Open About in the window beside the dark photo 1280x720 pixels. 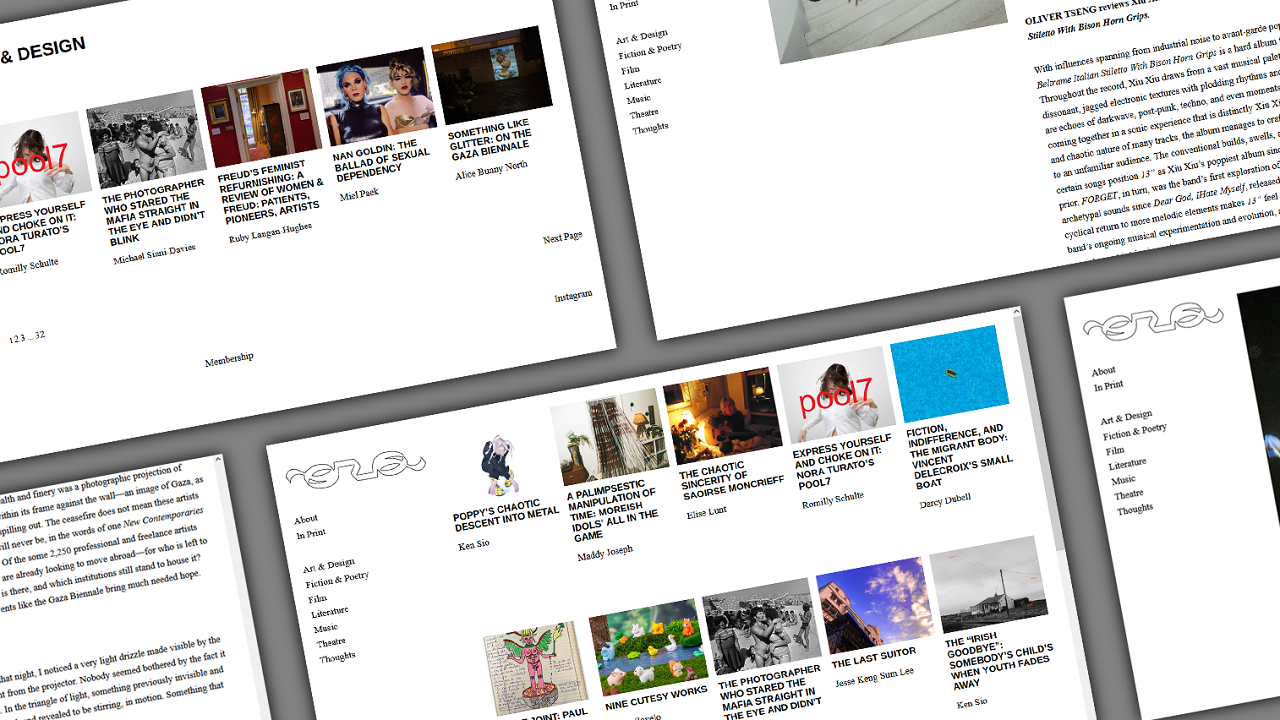[x=1104, y=372]
